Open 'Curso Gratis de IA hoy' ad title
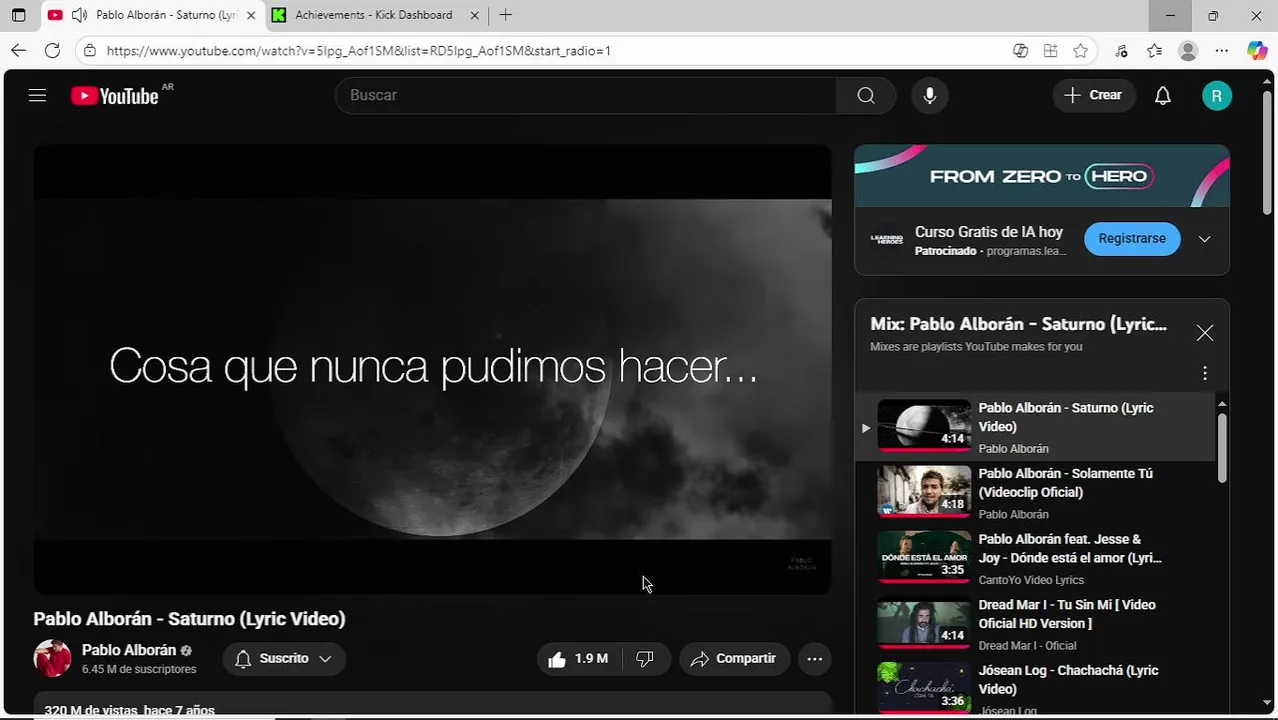 (x=989, y=232)
